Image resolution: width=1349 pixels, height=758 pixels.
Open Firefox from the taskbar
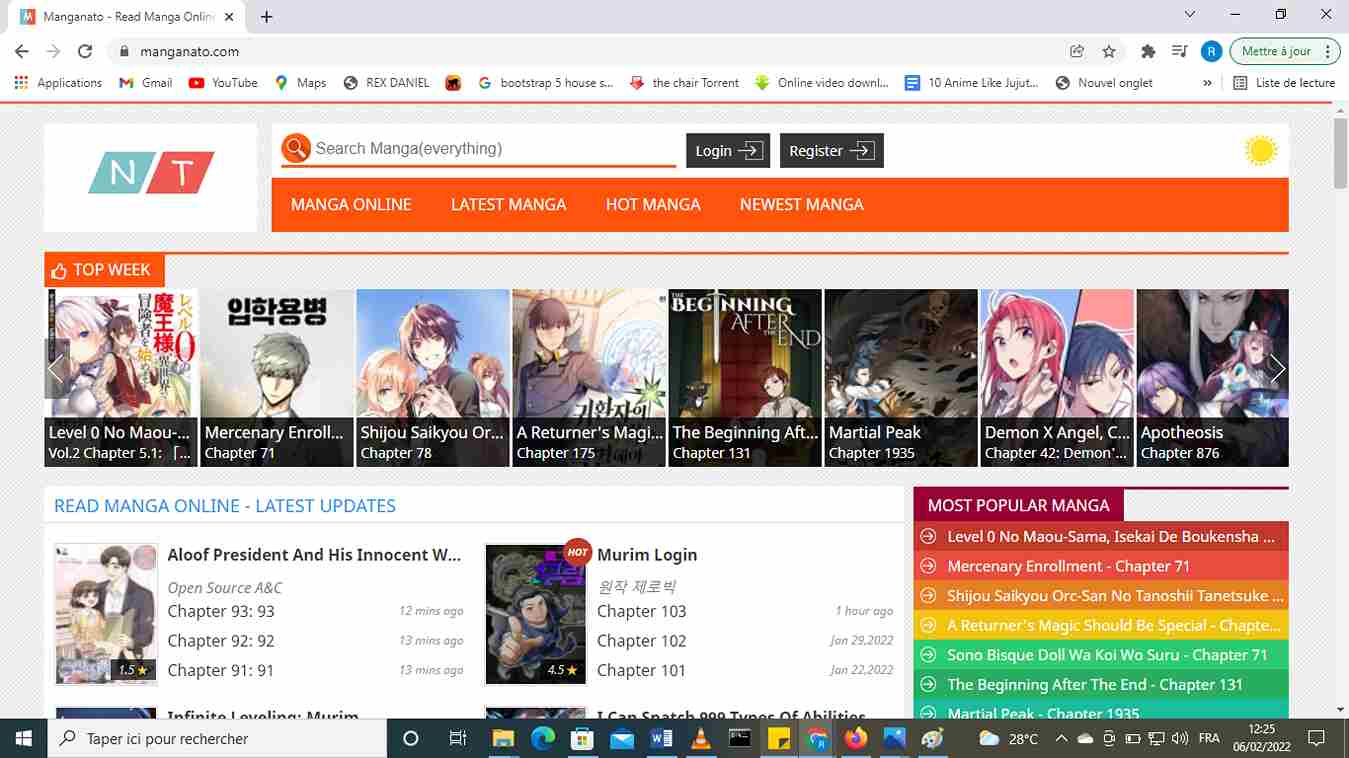pyautogui.click(x=855, y=739)
